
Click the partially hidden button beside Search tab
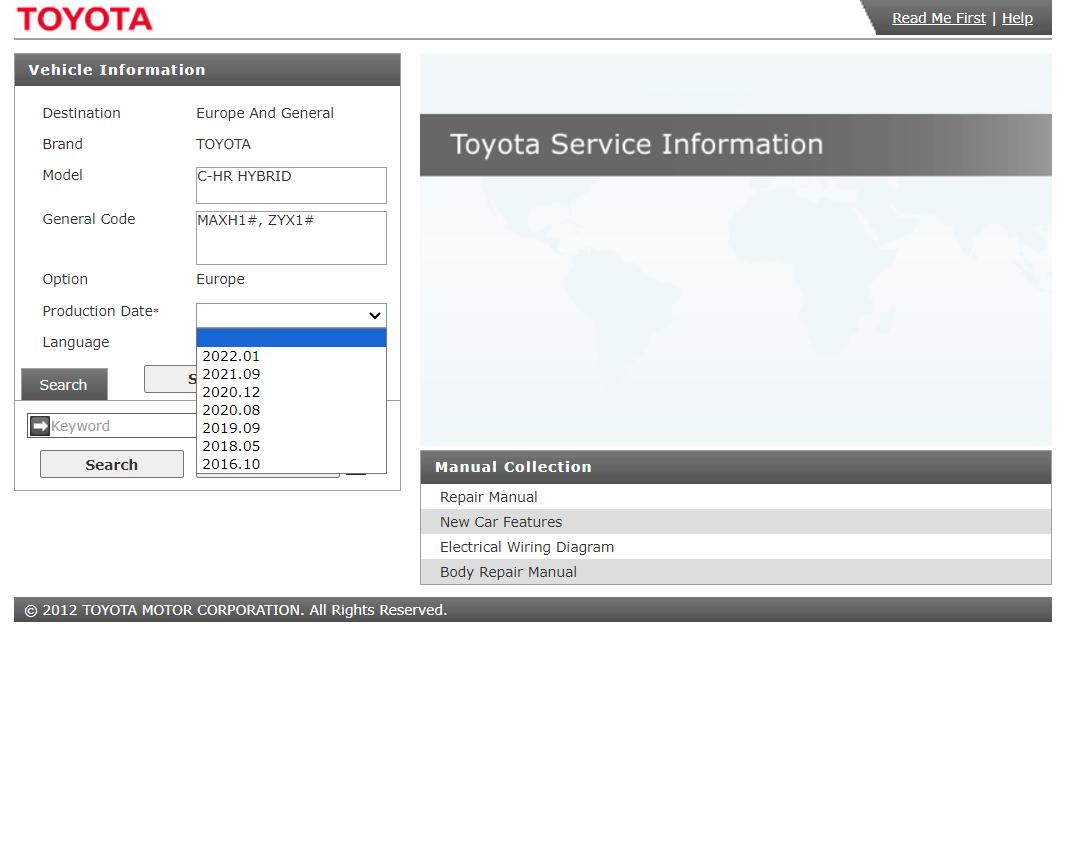pos(170,379)
